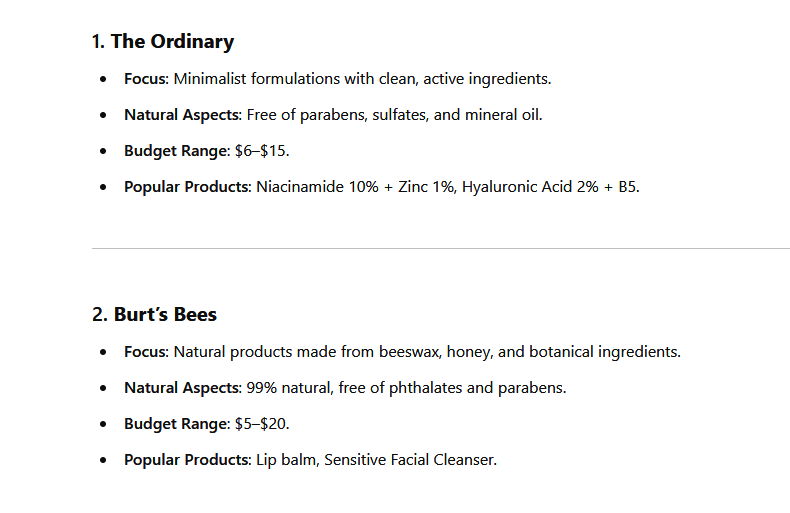
Task: Click "Popular Products" label under The Ordinary
Action: 187,187
